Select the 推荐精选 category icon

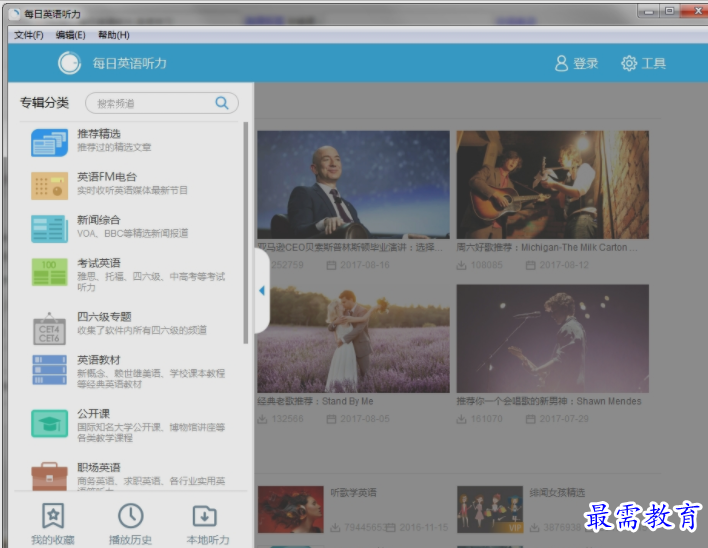point(50,142)
